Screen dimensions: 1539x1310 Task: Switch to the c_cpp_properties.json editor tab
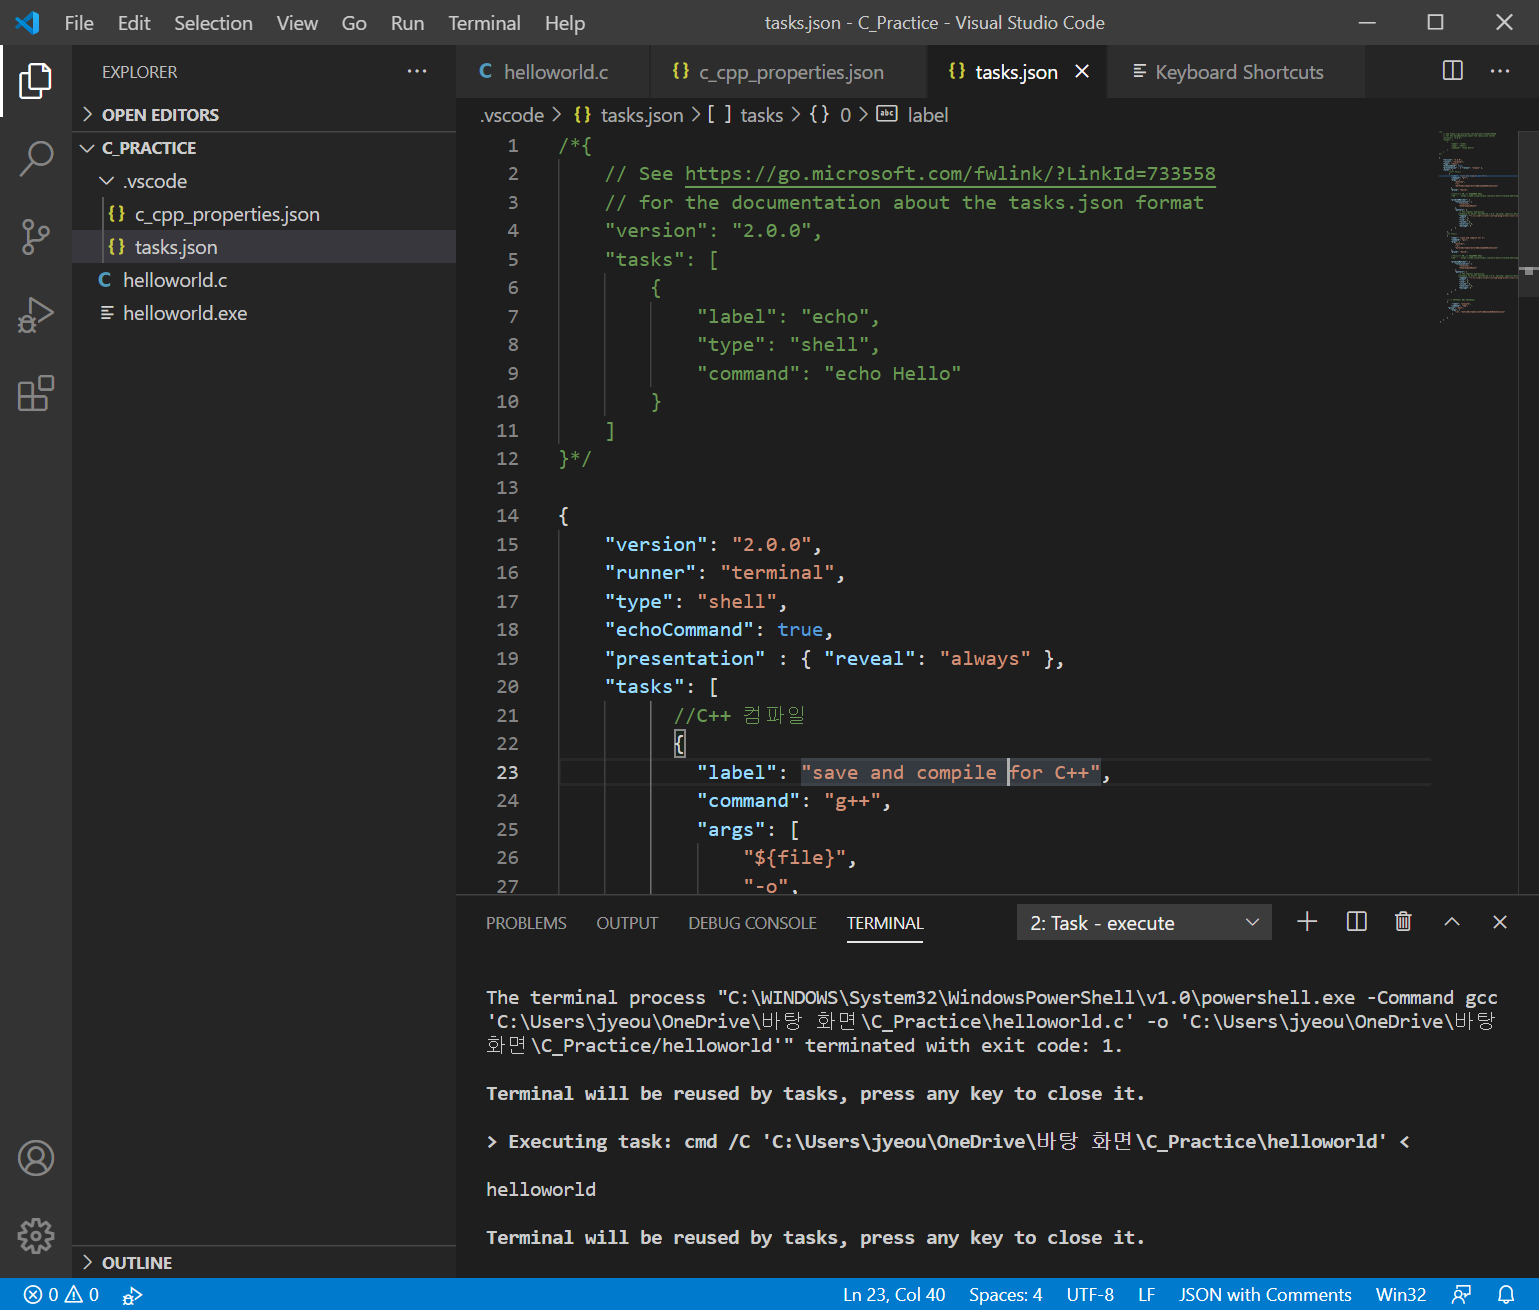pyautogui.click(x=787, y=71)
